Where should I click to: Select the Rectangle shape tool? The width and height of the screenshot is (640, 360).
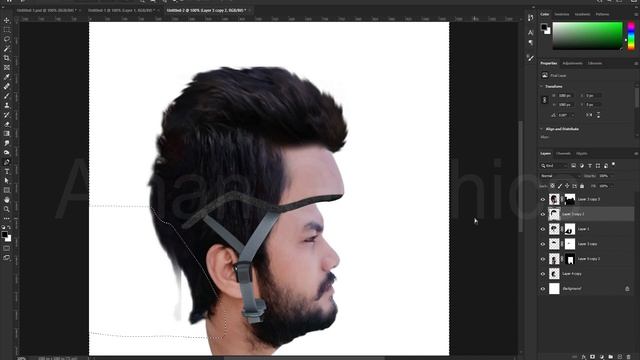7,190
